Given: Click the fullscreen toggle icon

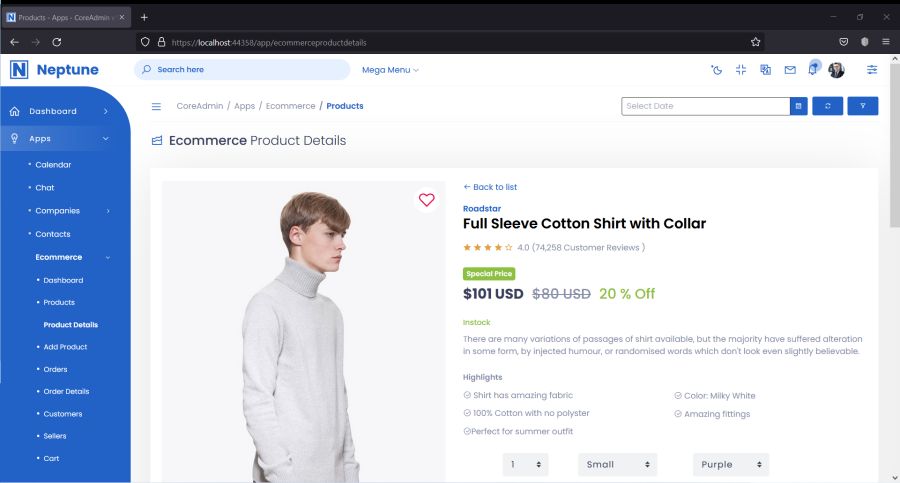Looking at the screenshot, I should (x=741, y=70).
